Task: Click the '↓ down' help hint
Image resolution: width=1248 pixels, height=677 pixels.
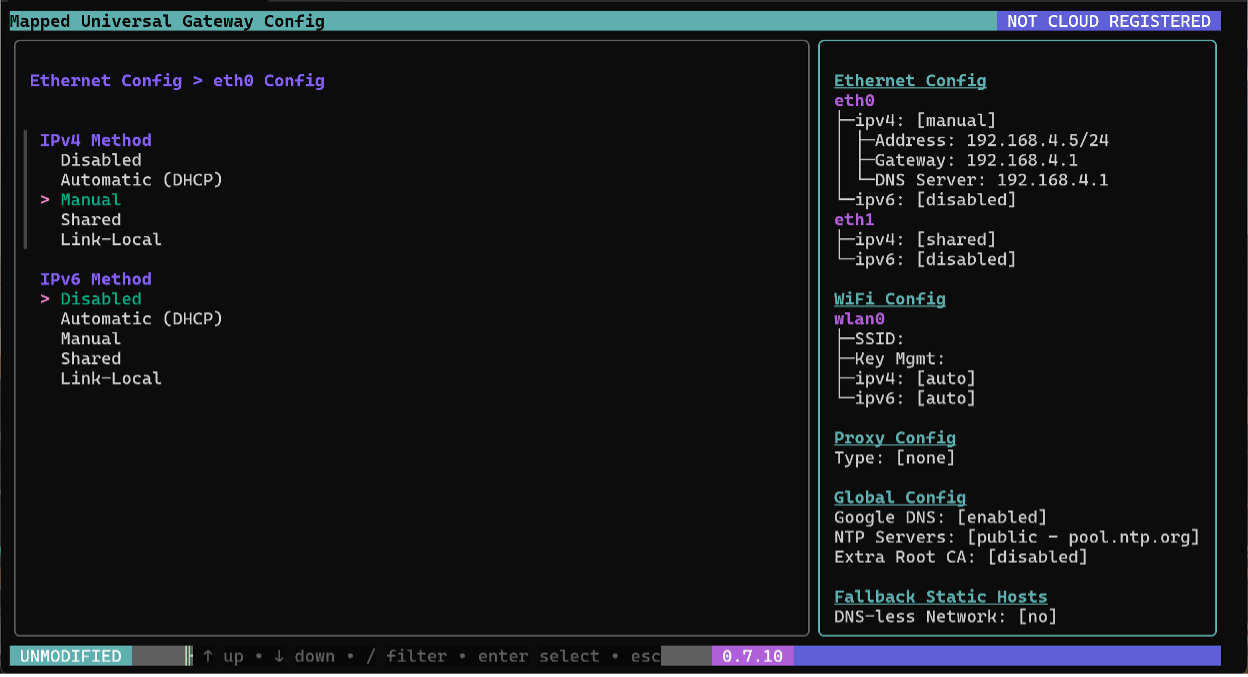Action: [304, 656]
